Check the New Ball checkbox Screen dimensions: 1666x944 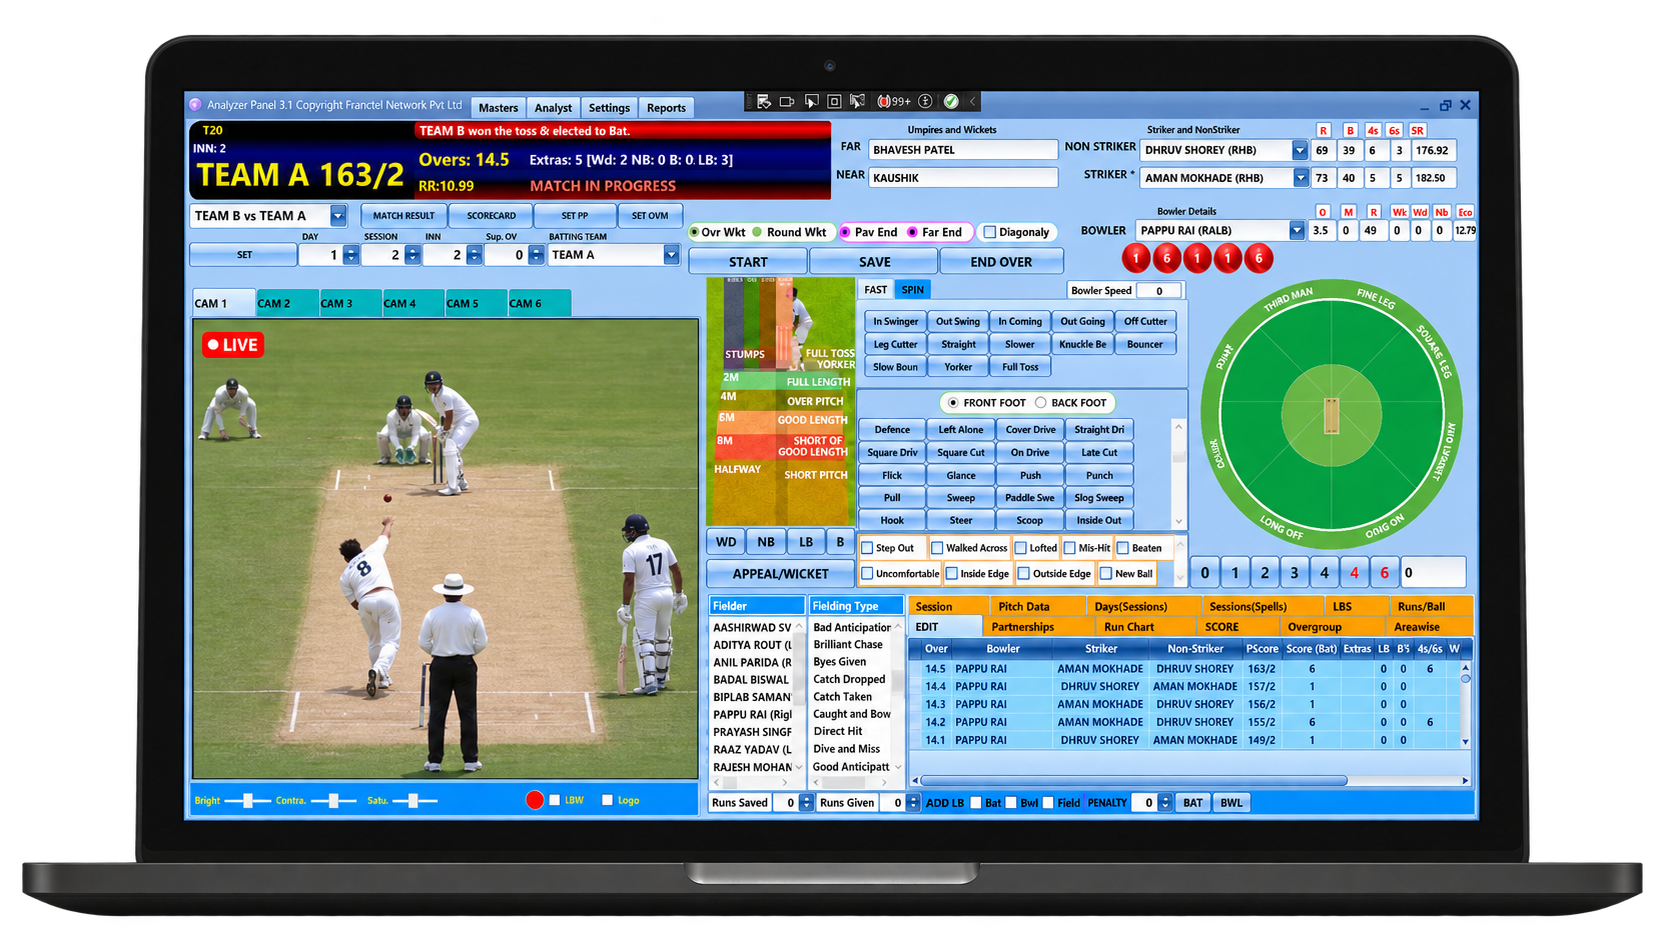pos(1106,574)
